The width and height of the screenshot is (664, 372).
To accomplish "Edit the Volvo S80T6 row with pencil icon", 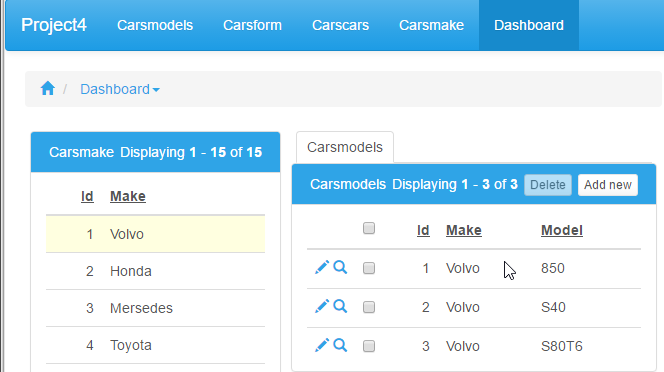I will coord(321,345).
